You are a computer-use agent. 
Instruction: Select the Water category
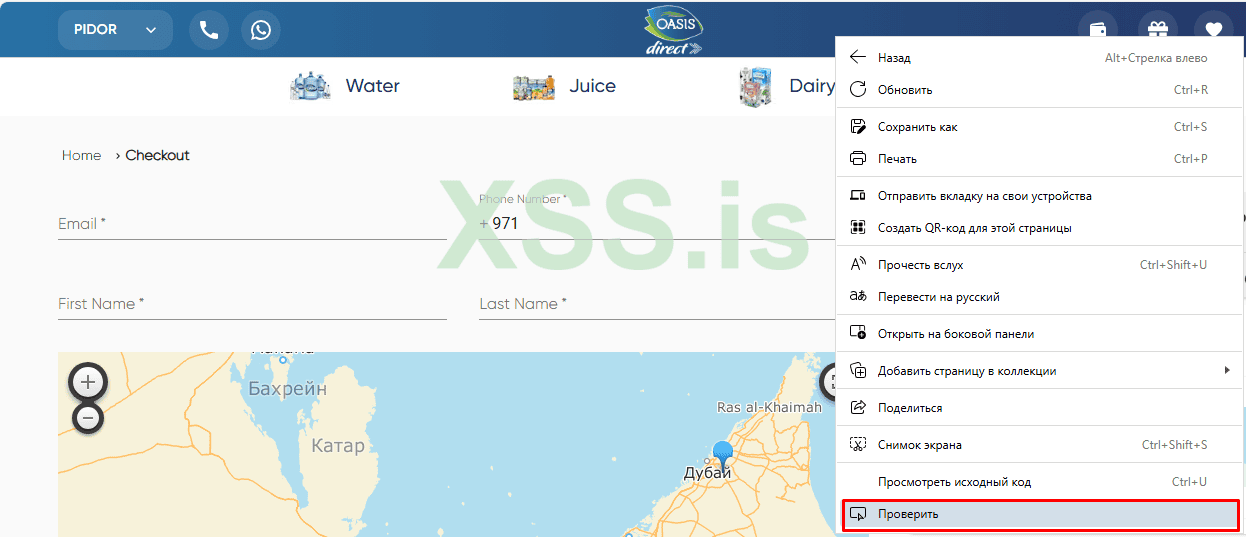(x=373, y=86)
